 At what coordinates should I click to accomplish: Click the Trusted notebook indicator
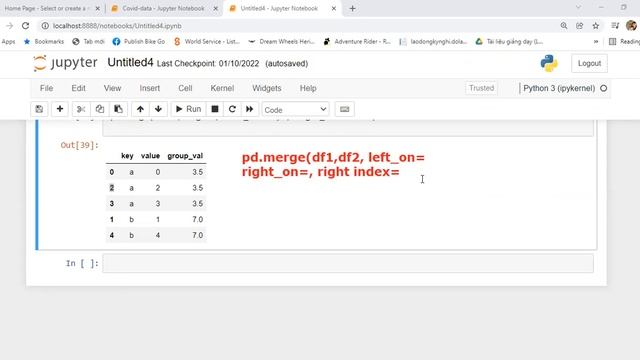click(481, 88)
